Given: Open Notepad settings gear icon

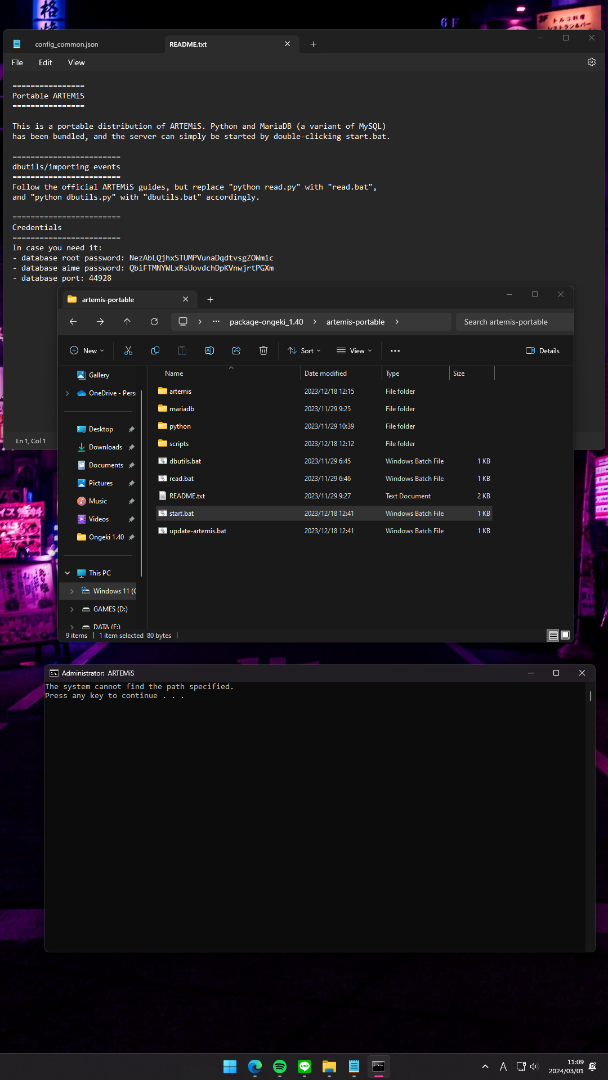Looking at the screenshot, I should (x=592, y=62).
